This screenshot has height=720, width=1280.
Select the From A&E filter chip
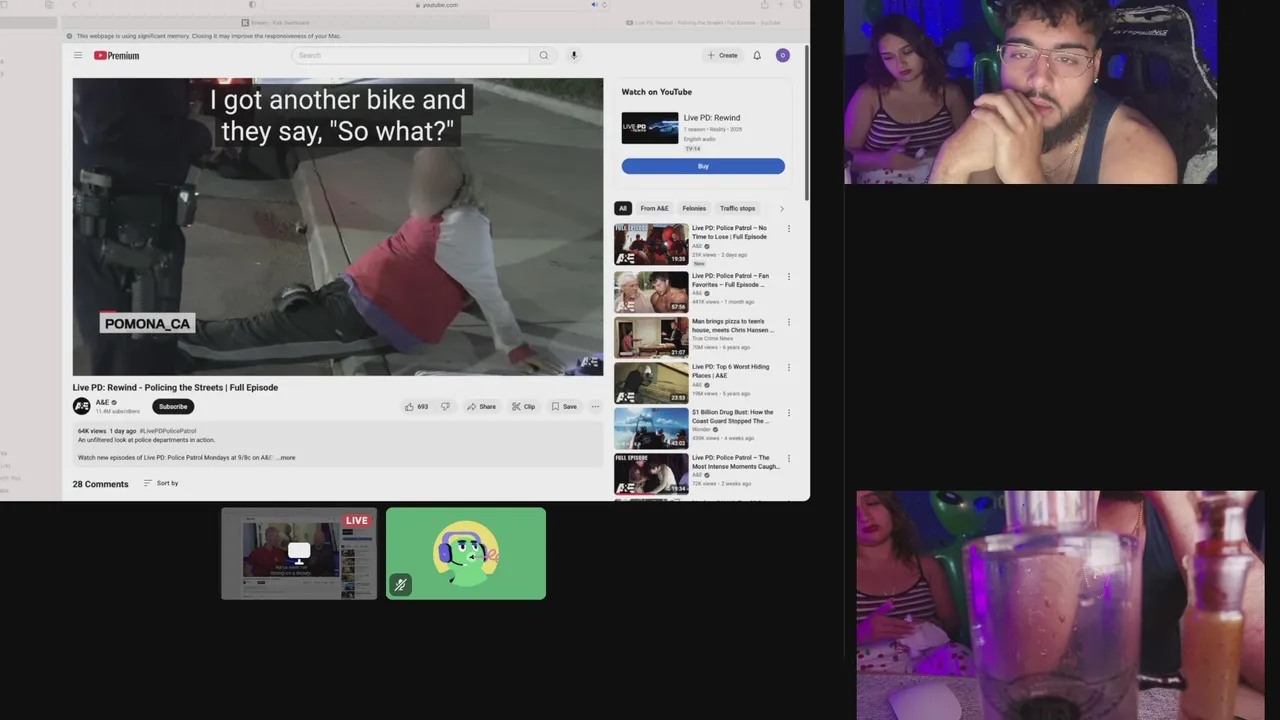point(655,208)
